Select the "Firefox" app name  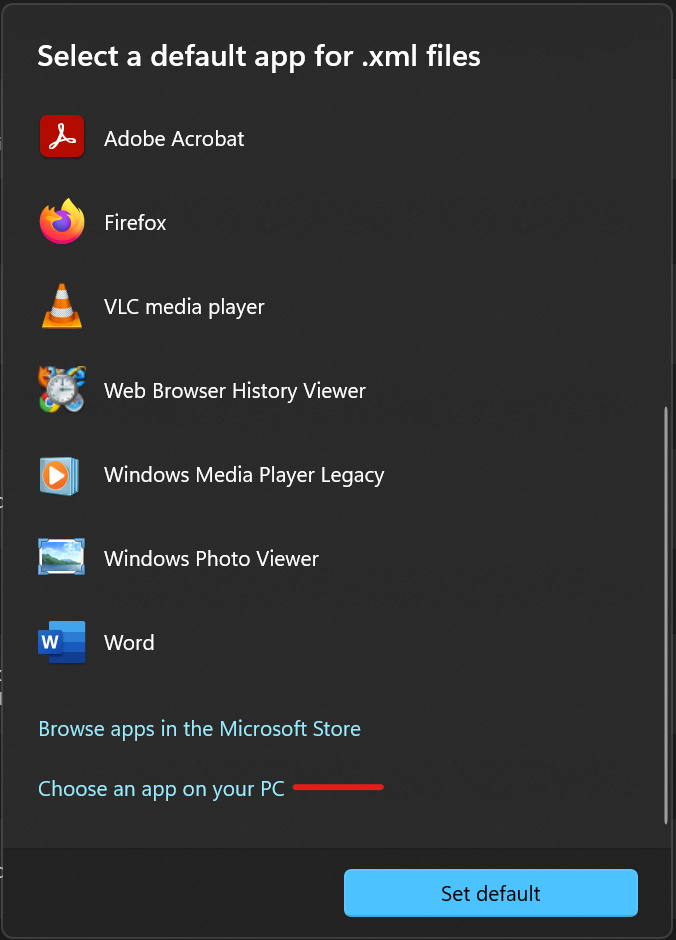point(135,223)
